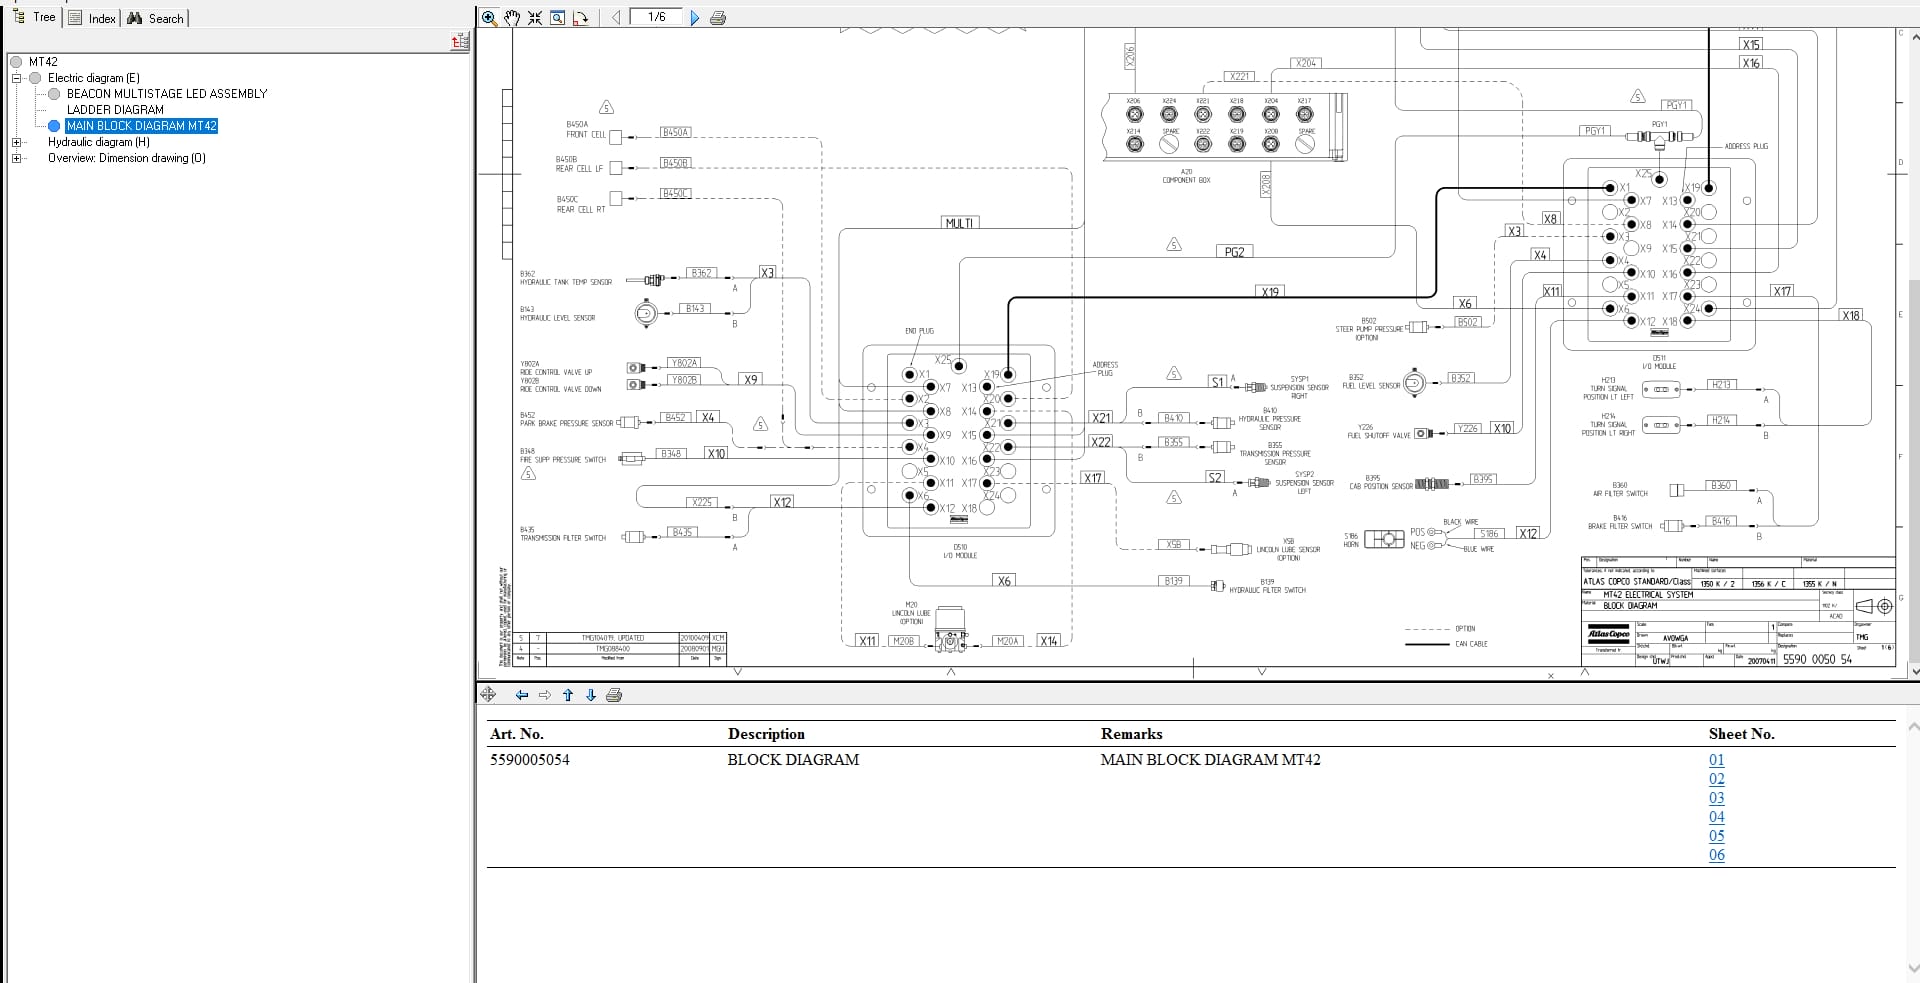
Task: Open sheet 03 link
Action: [1716, 798]
